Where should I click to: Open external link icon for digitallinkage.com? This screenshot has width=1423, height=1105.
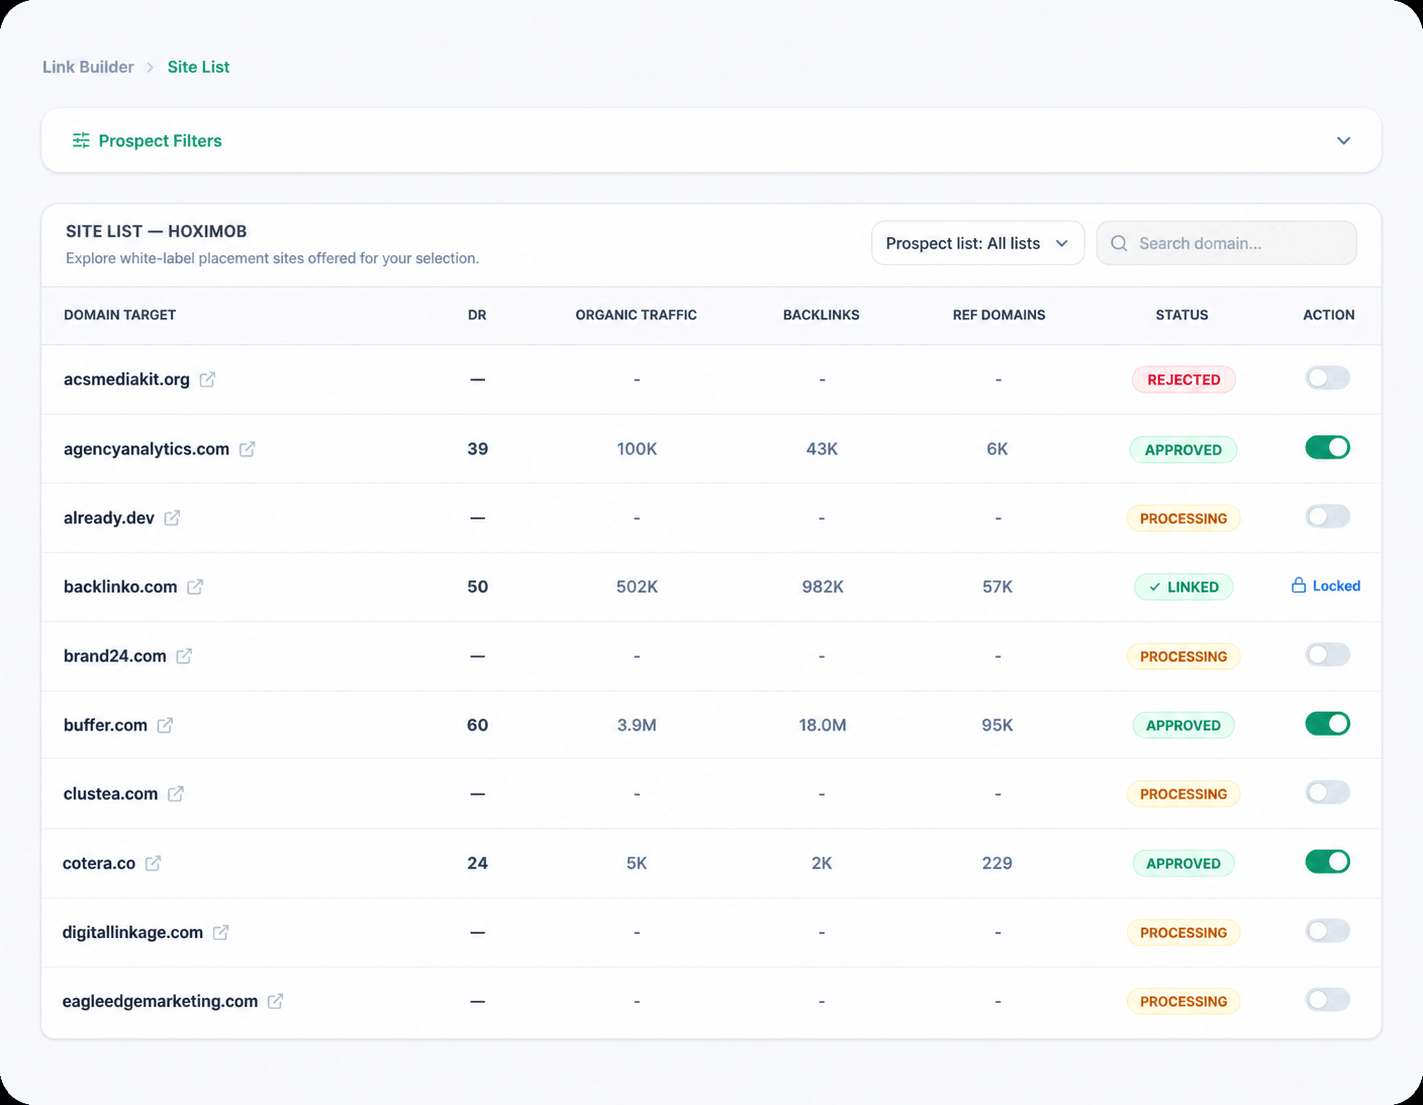(221, 932)
